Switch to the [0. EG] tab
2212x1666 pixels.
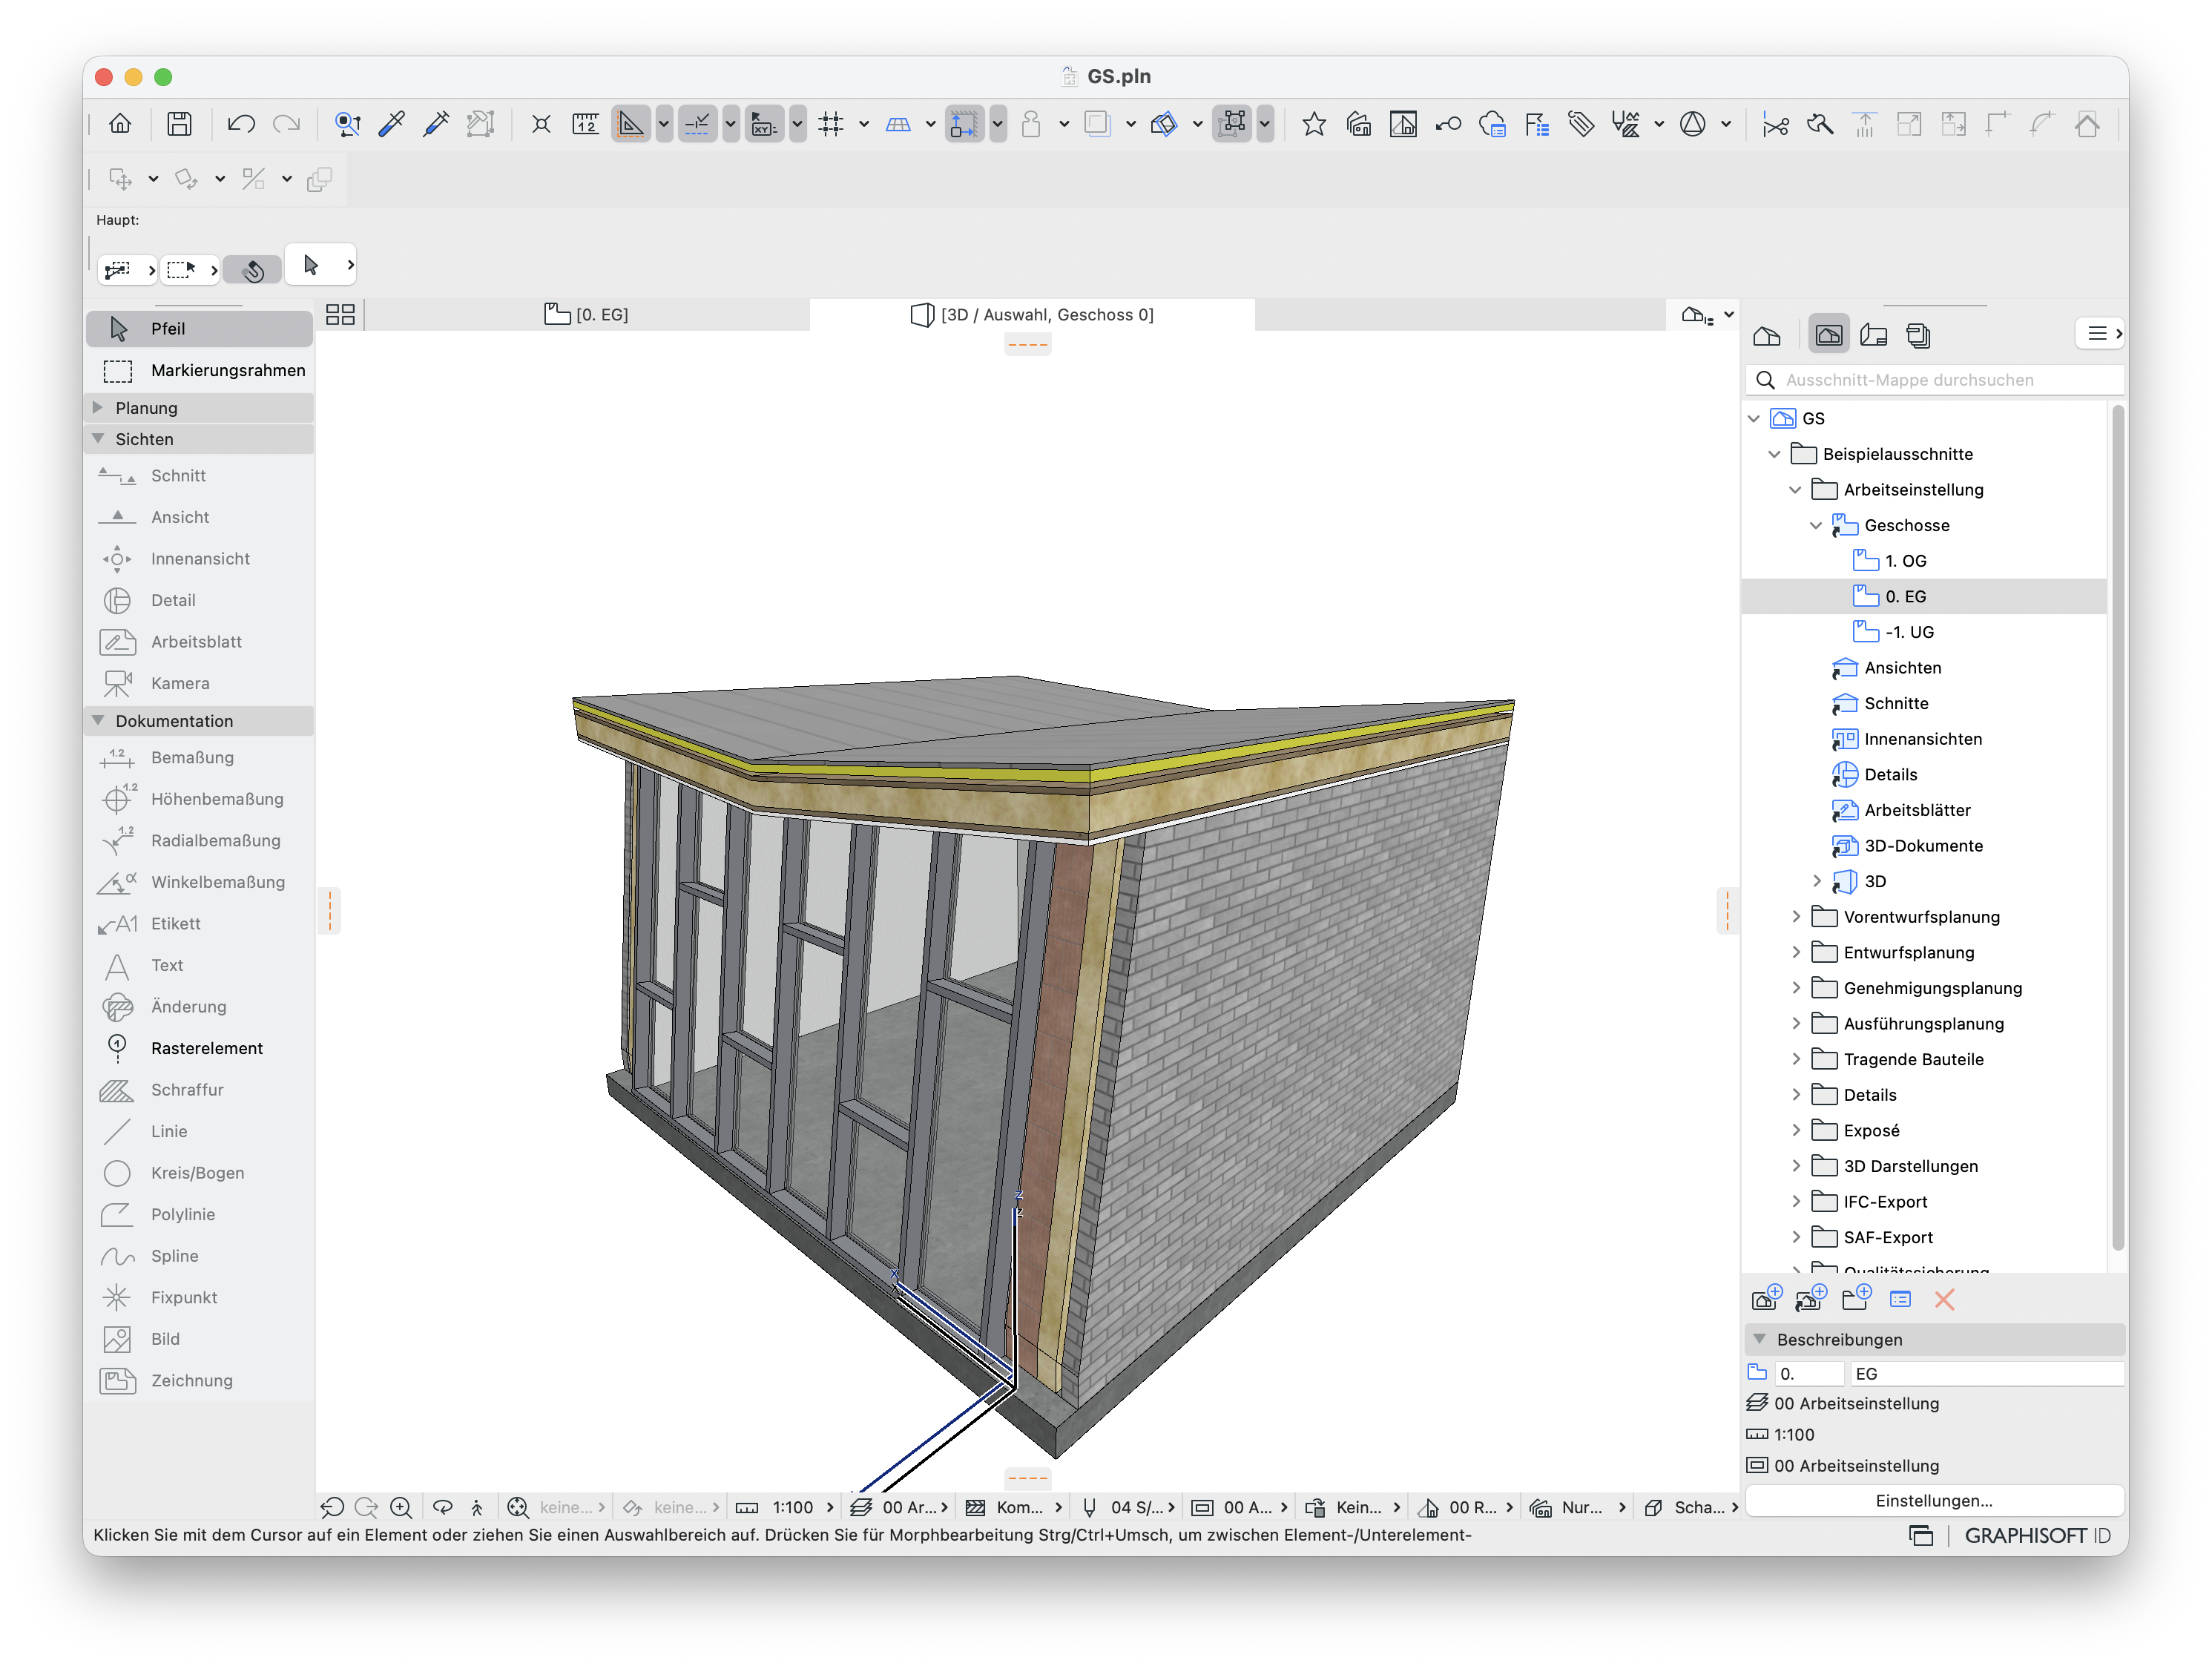click(x=586, y=314)
